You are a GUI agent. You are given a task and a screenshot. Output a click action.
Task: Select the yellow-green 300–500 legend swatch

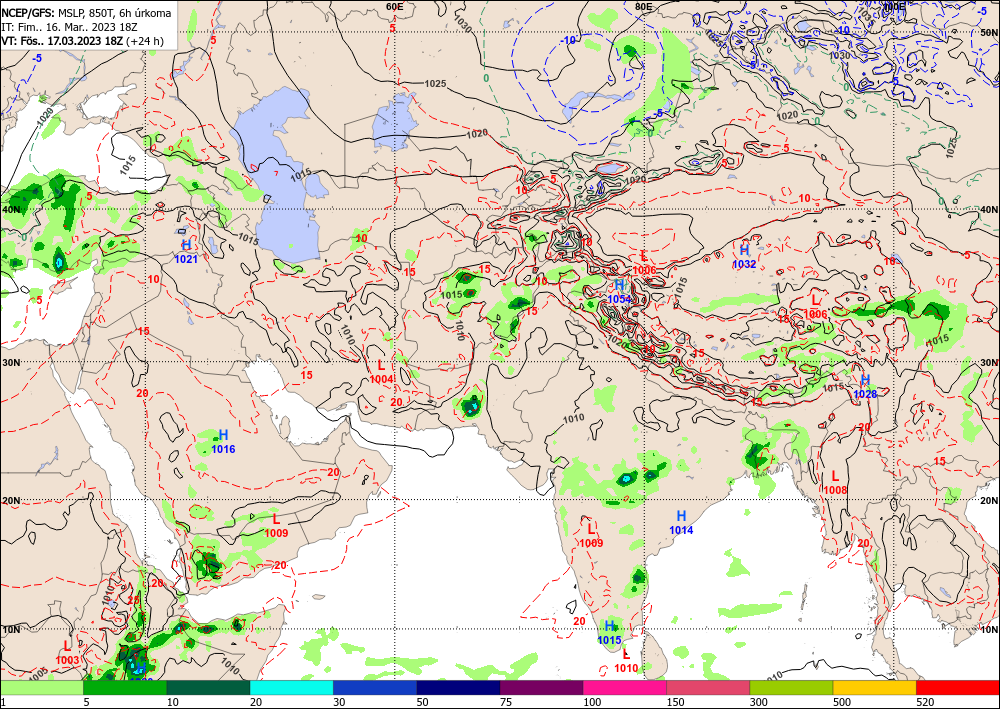click(x=791, y=687)
